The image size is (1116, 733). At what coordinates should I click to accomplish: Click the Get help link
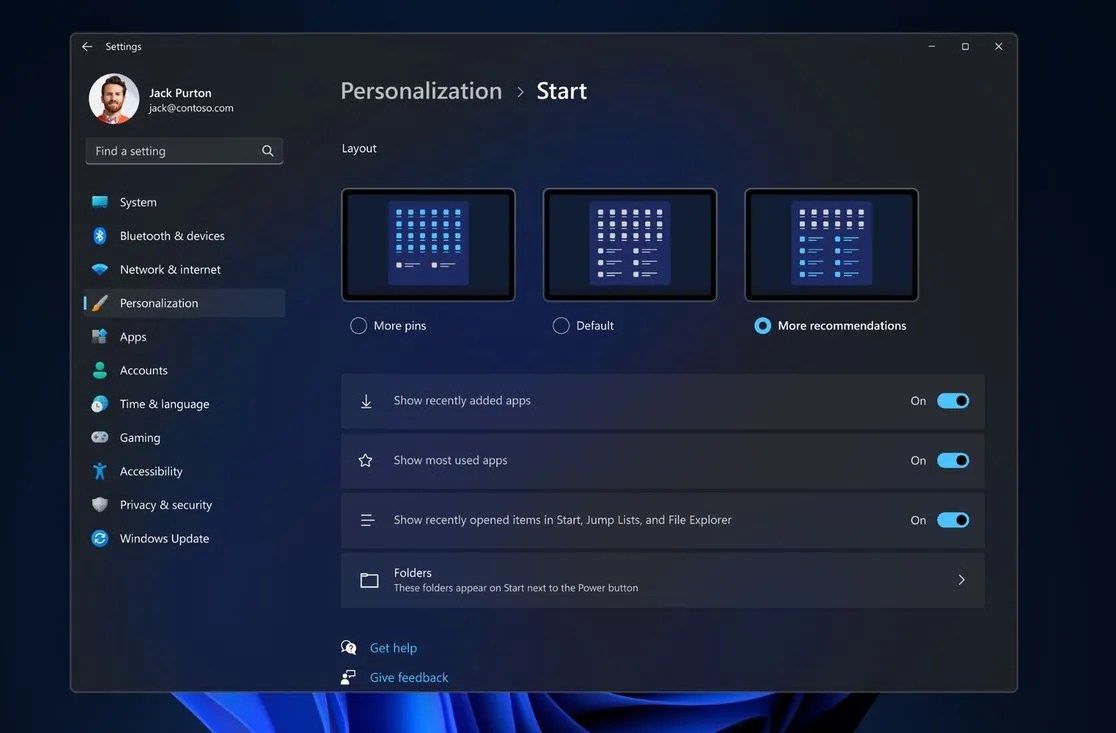click(394, 648)
